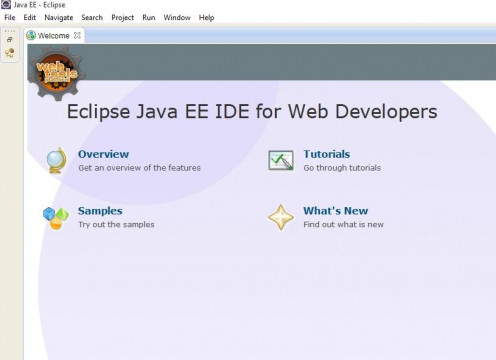Screen dimensions: 496x360
Task: Open the File menu
Action: (10, 18)
